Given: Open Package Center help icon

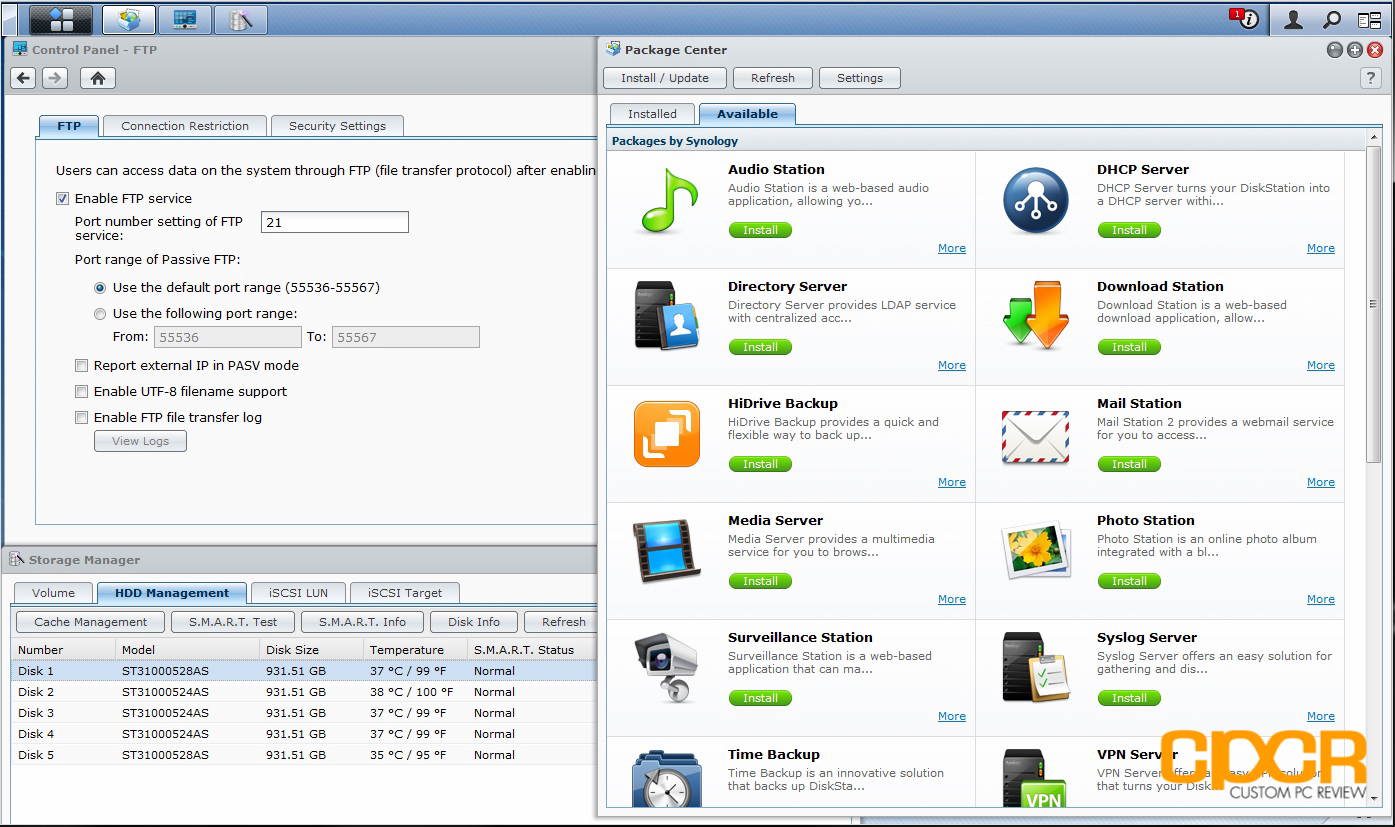Looking at the screenshot, I should point(1371,78).
